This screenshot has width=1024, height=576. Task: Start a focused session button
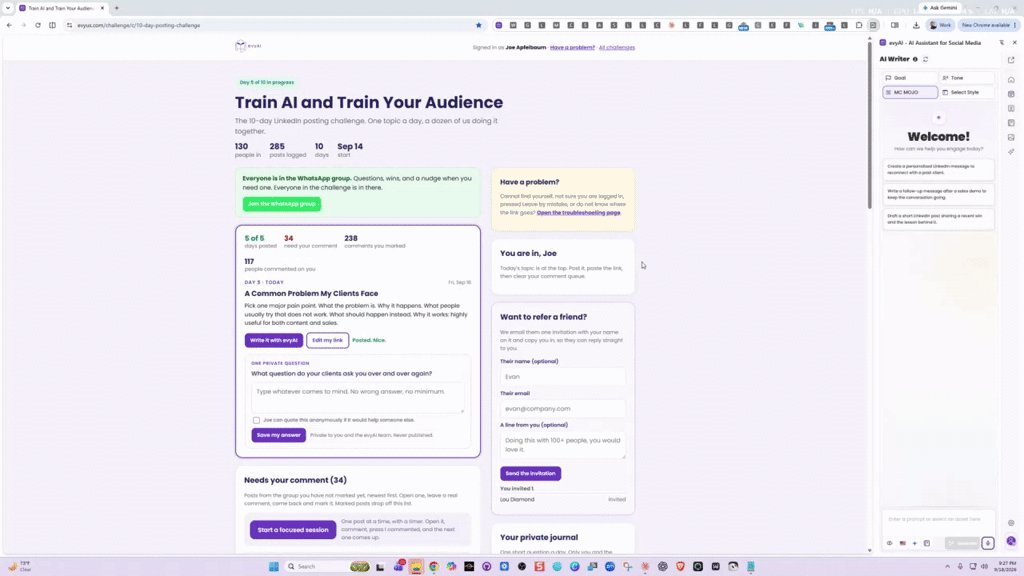(293, 530)
